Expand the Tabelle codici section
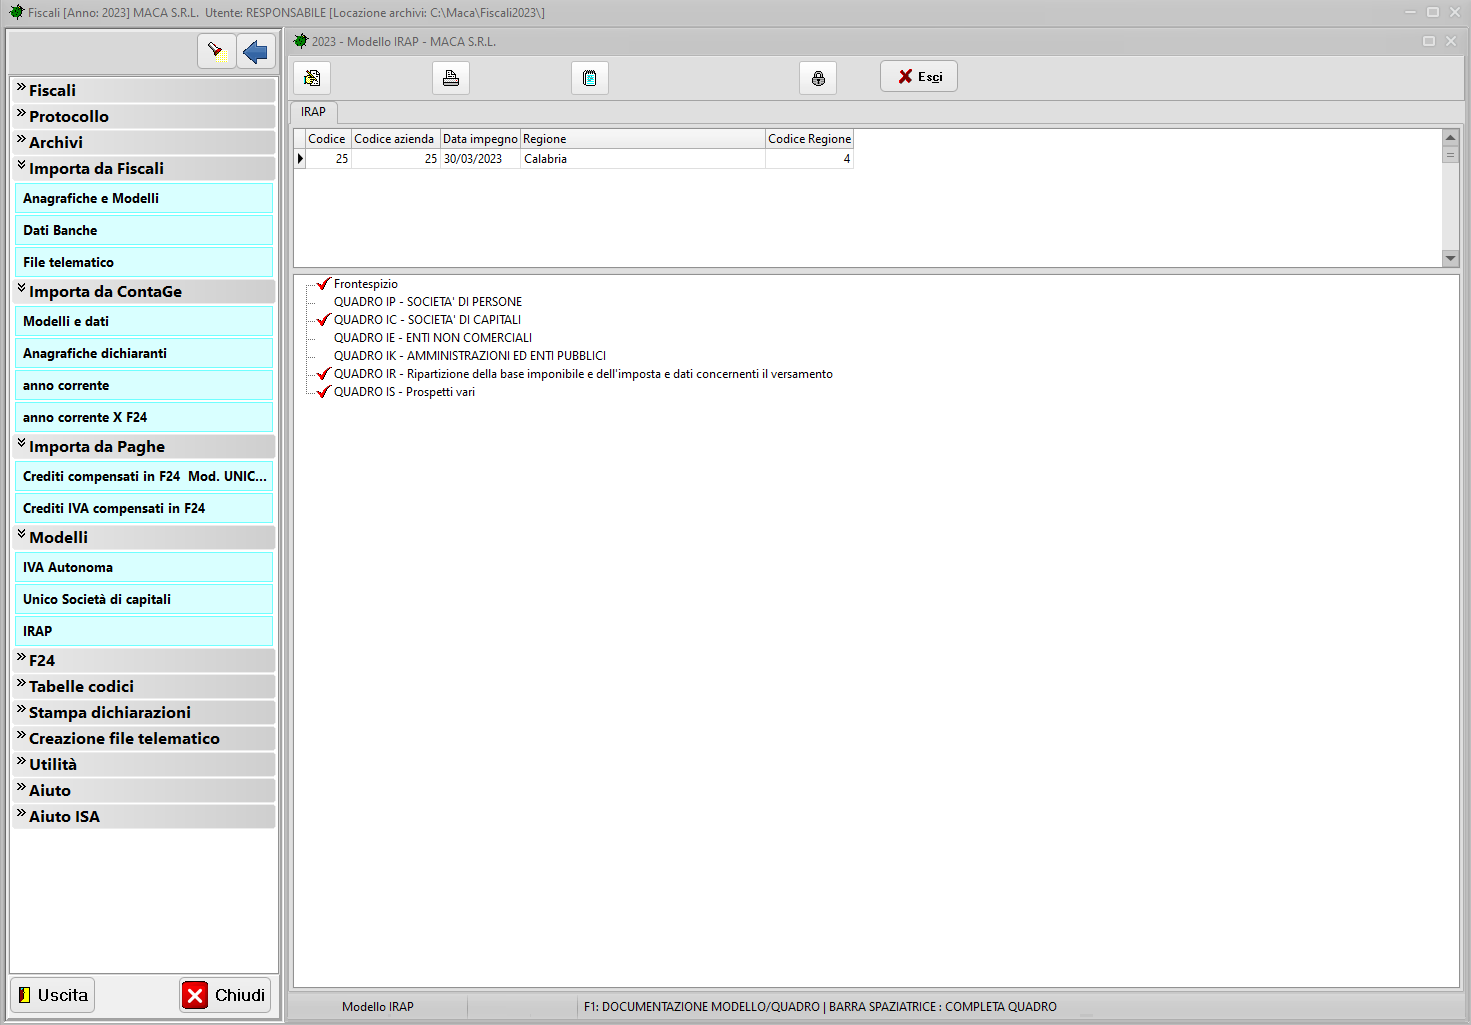 81,686
